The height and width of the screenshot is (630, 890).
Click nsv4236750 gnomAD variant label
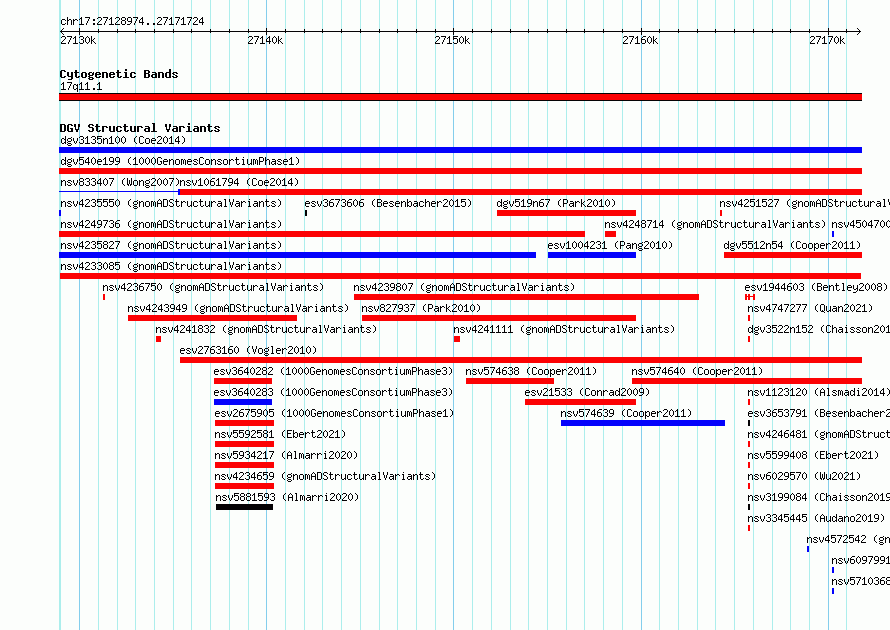(x=213, y=287)
